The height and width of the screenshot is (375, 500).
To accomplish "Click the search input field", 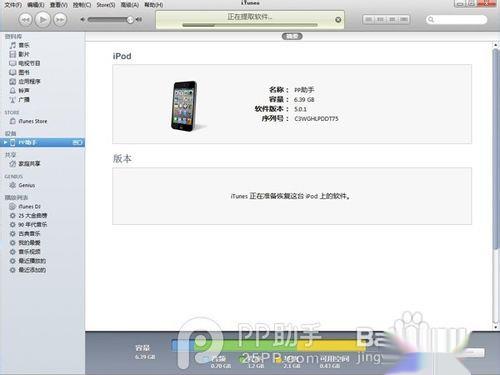I will pos(456,20).
